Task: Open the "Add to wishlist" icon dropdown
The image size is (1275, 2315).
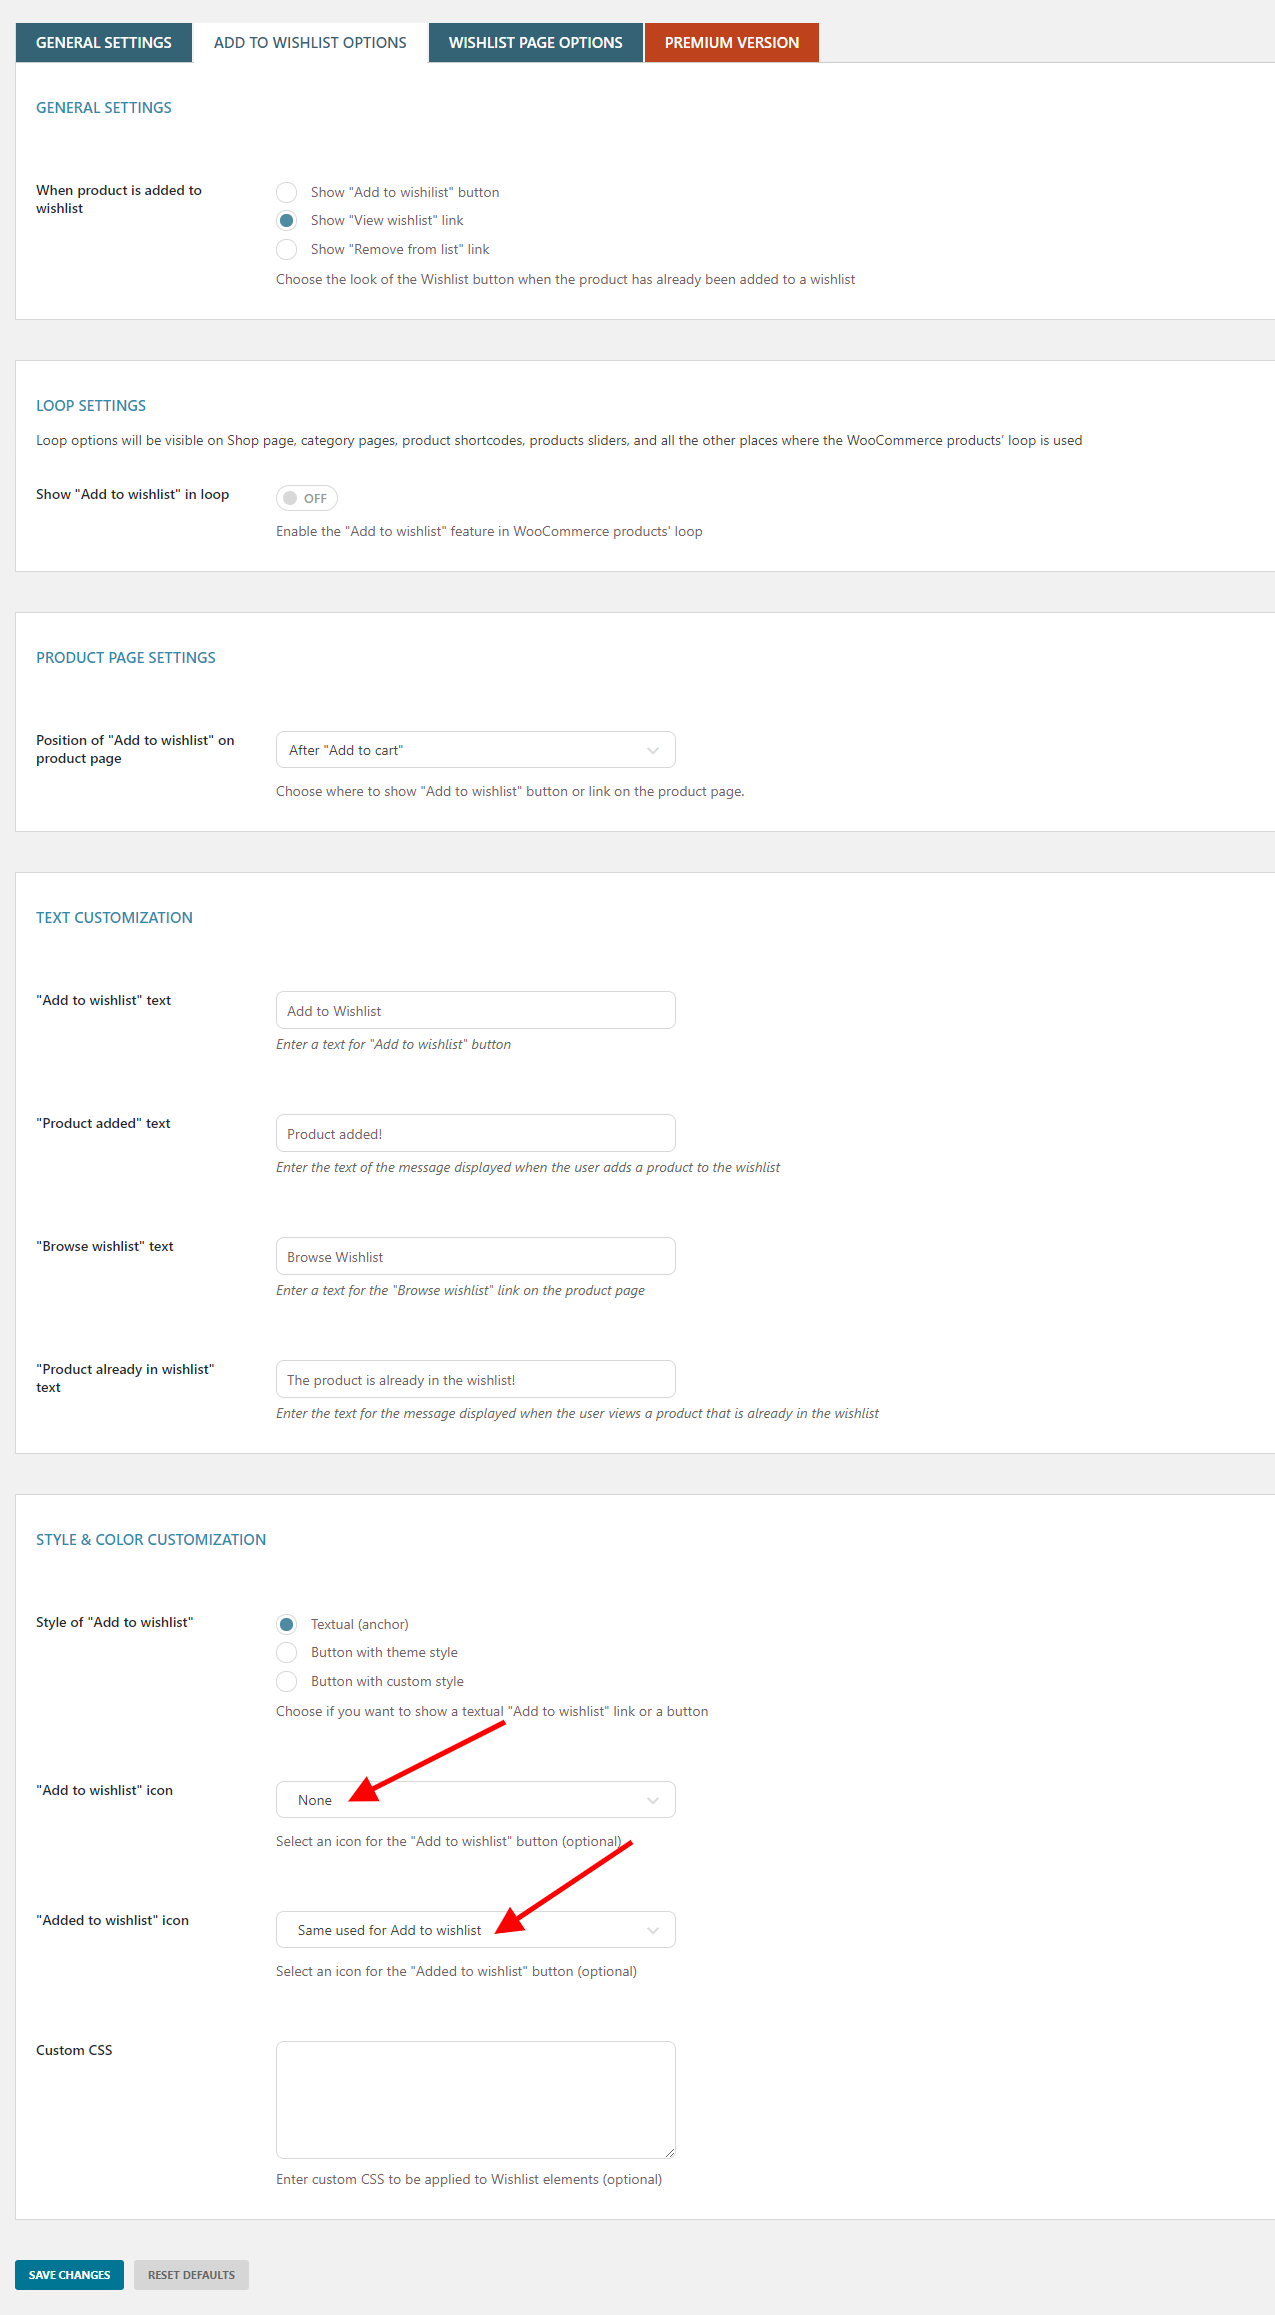Action: tap(476, 1800)
